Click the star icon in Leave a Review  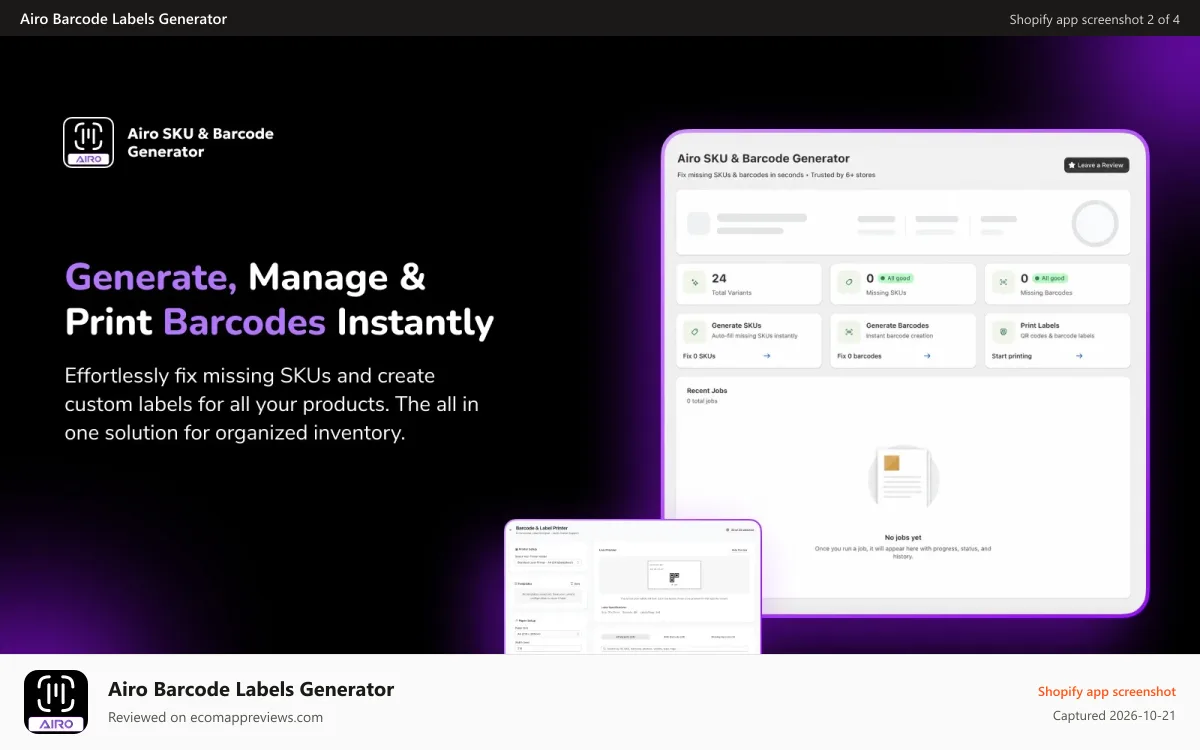click(1072, 165)
